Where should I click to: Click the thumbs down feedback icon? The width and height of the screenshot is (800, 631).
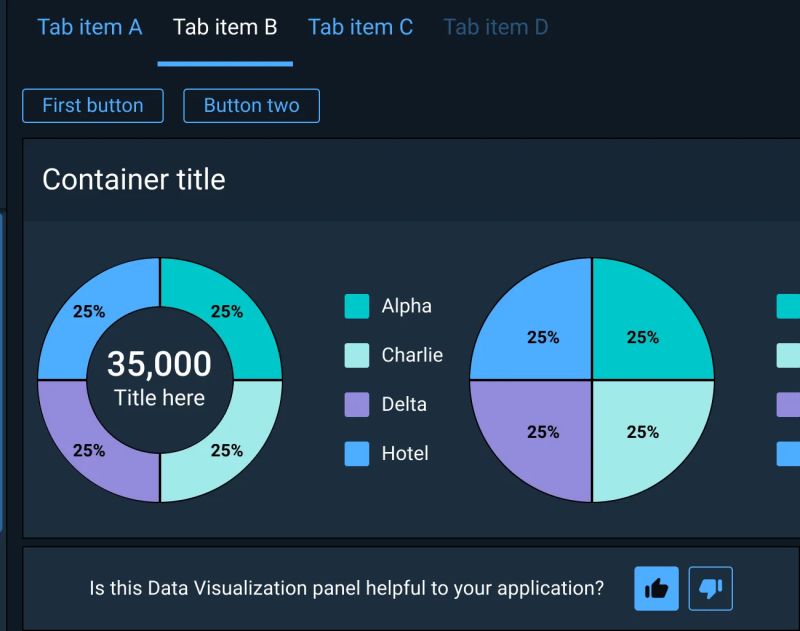click(711, 588)
